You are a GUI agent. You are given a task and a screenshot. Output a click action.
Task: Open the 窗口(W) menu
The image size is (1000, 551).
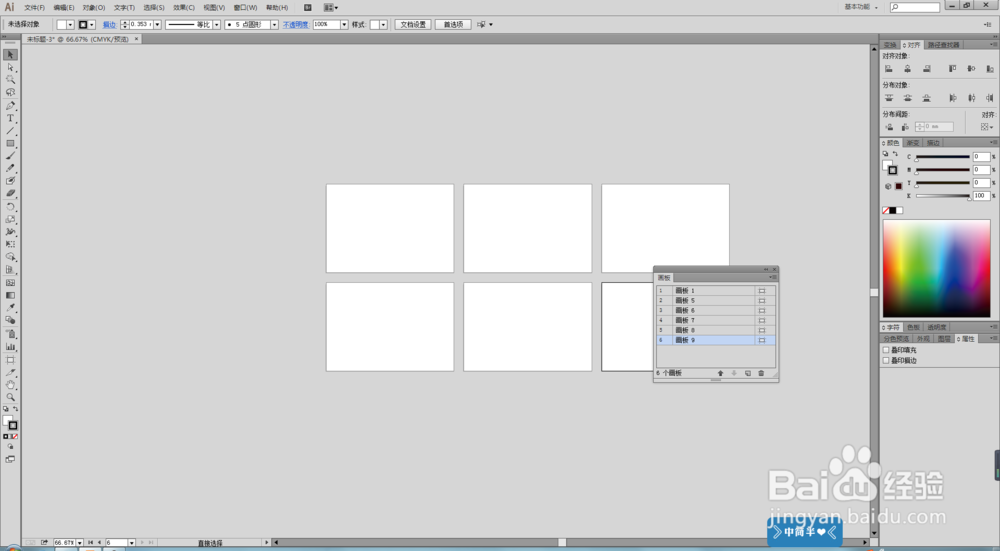pyautogui.click(x=246, y=8)
